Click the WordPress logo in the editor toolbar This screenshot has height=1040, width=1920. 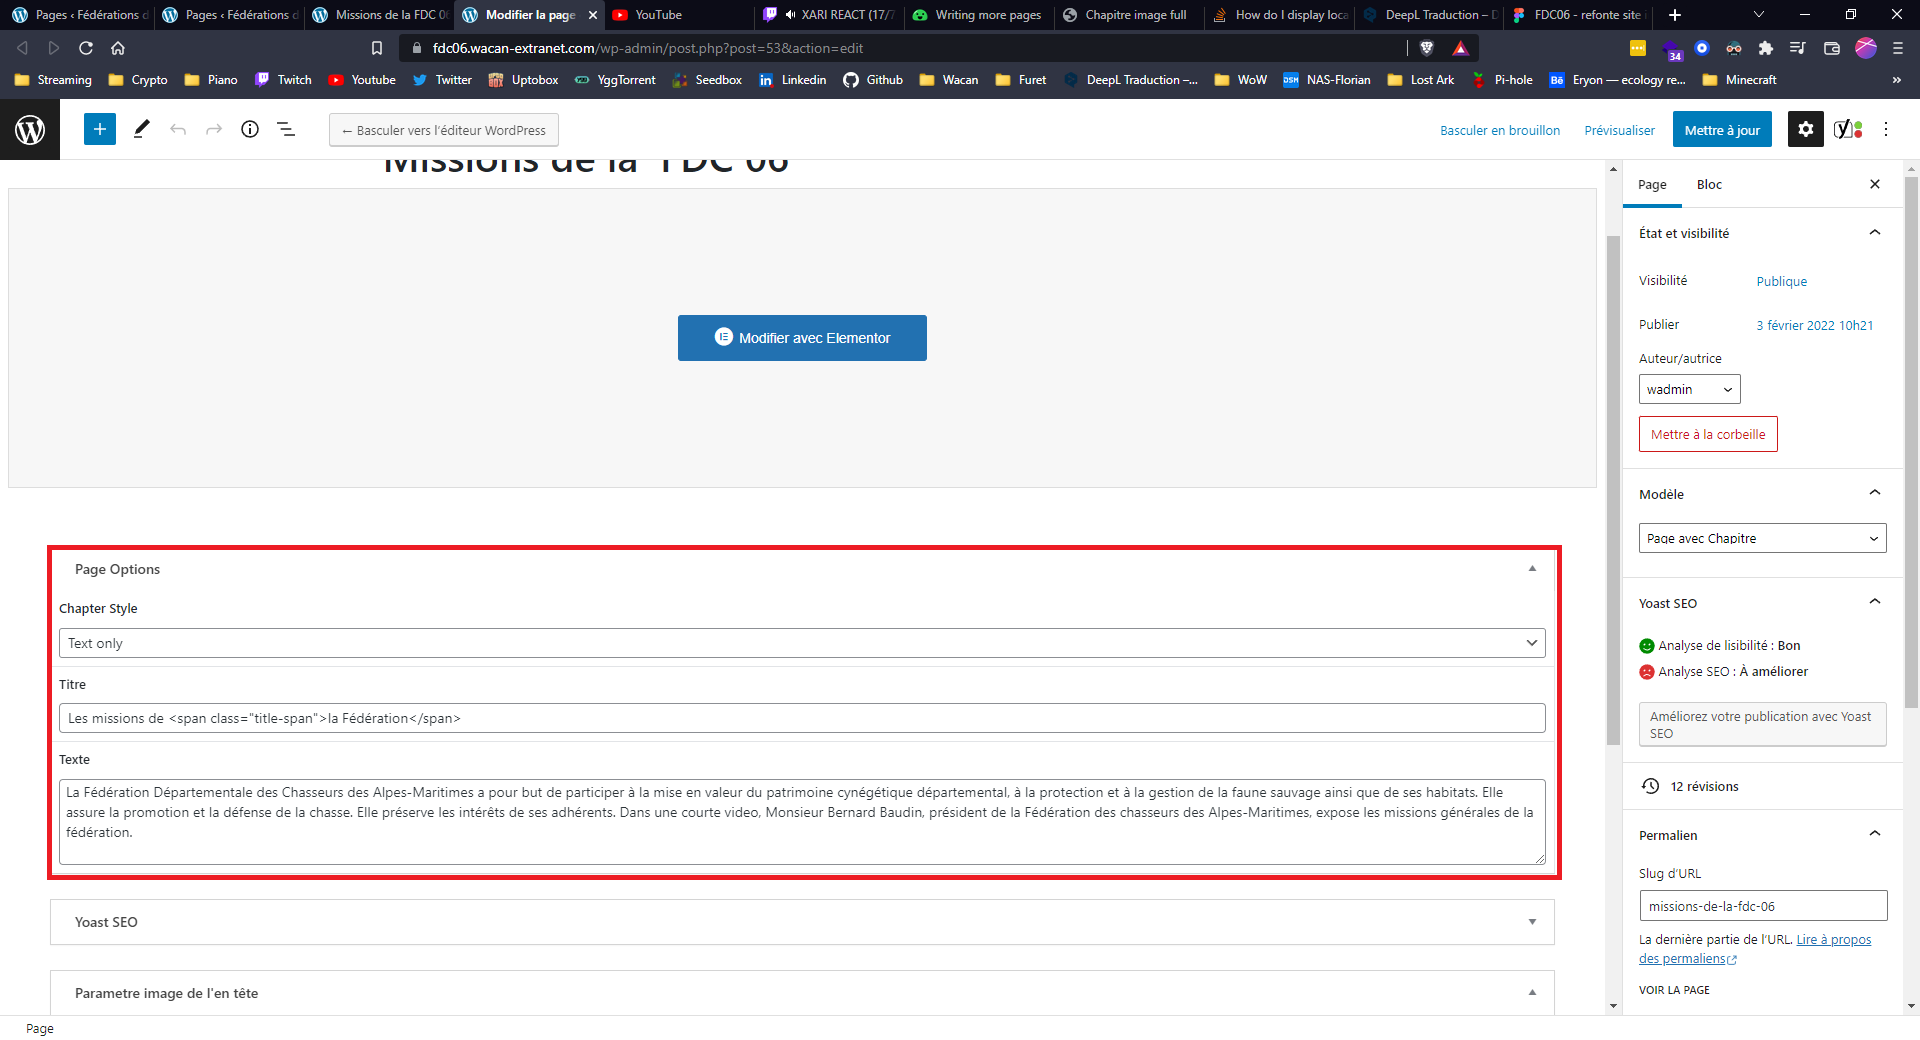[30, 129]
